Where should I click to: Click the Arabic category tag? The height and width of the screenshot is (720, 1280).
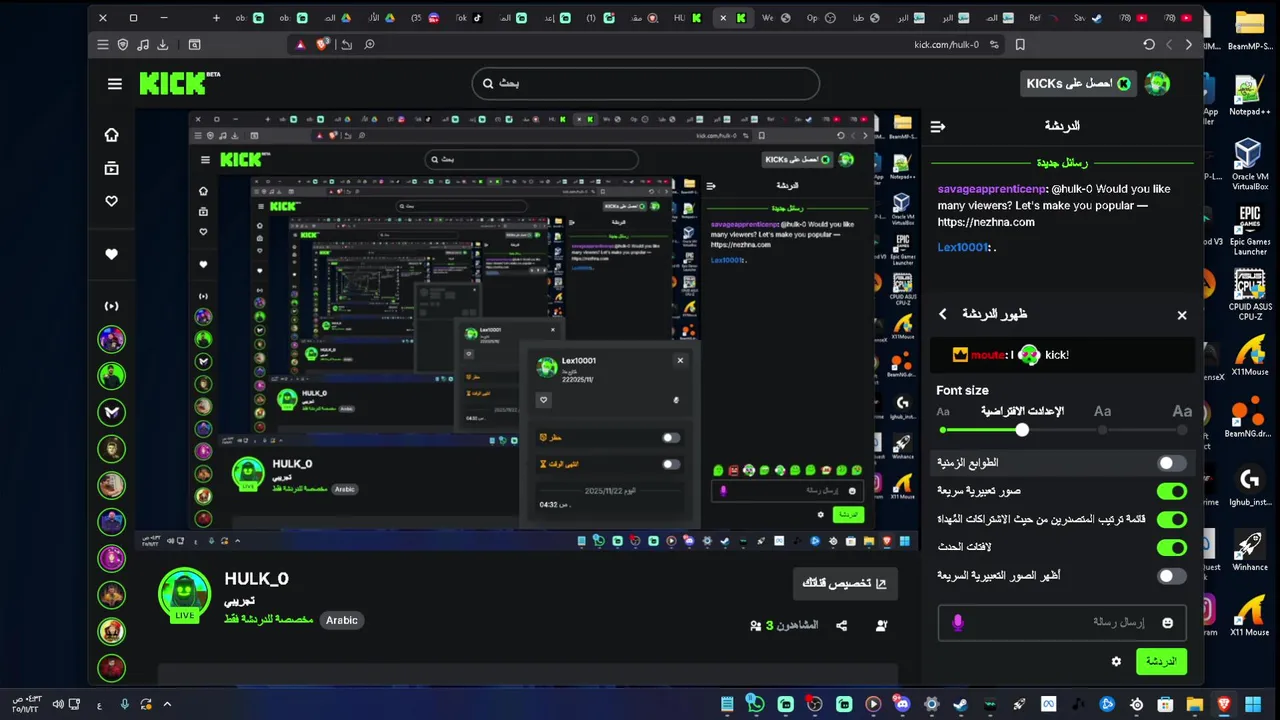pos(341,620)
